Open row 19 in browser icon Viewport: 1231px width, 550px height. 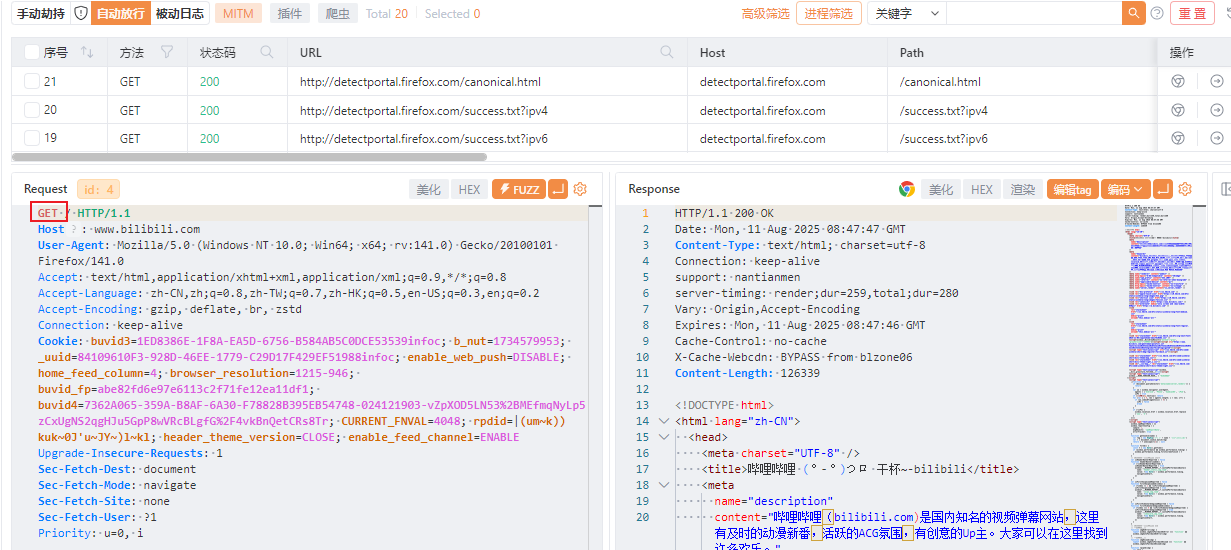click(x=1178, y=138)
